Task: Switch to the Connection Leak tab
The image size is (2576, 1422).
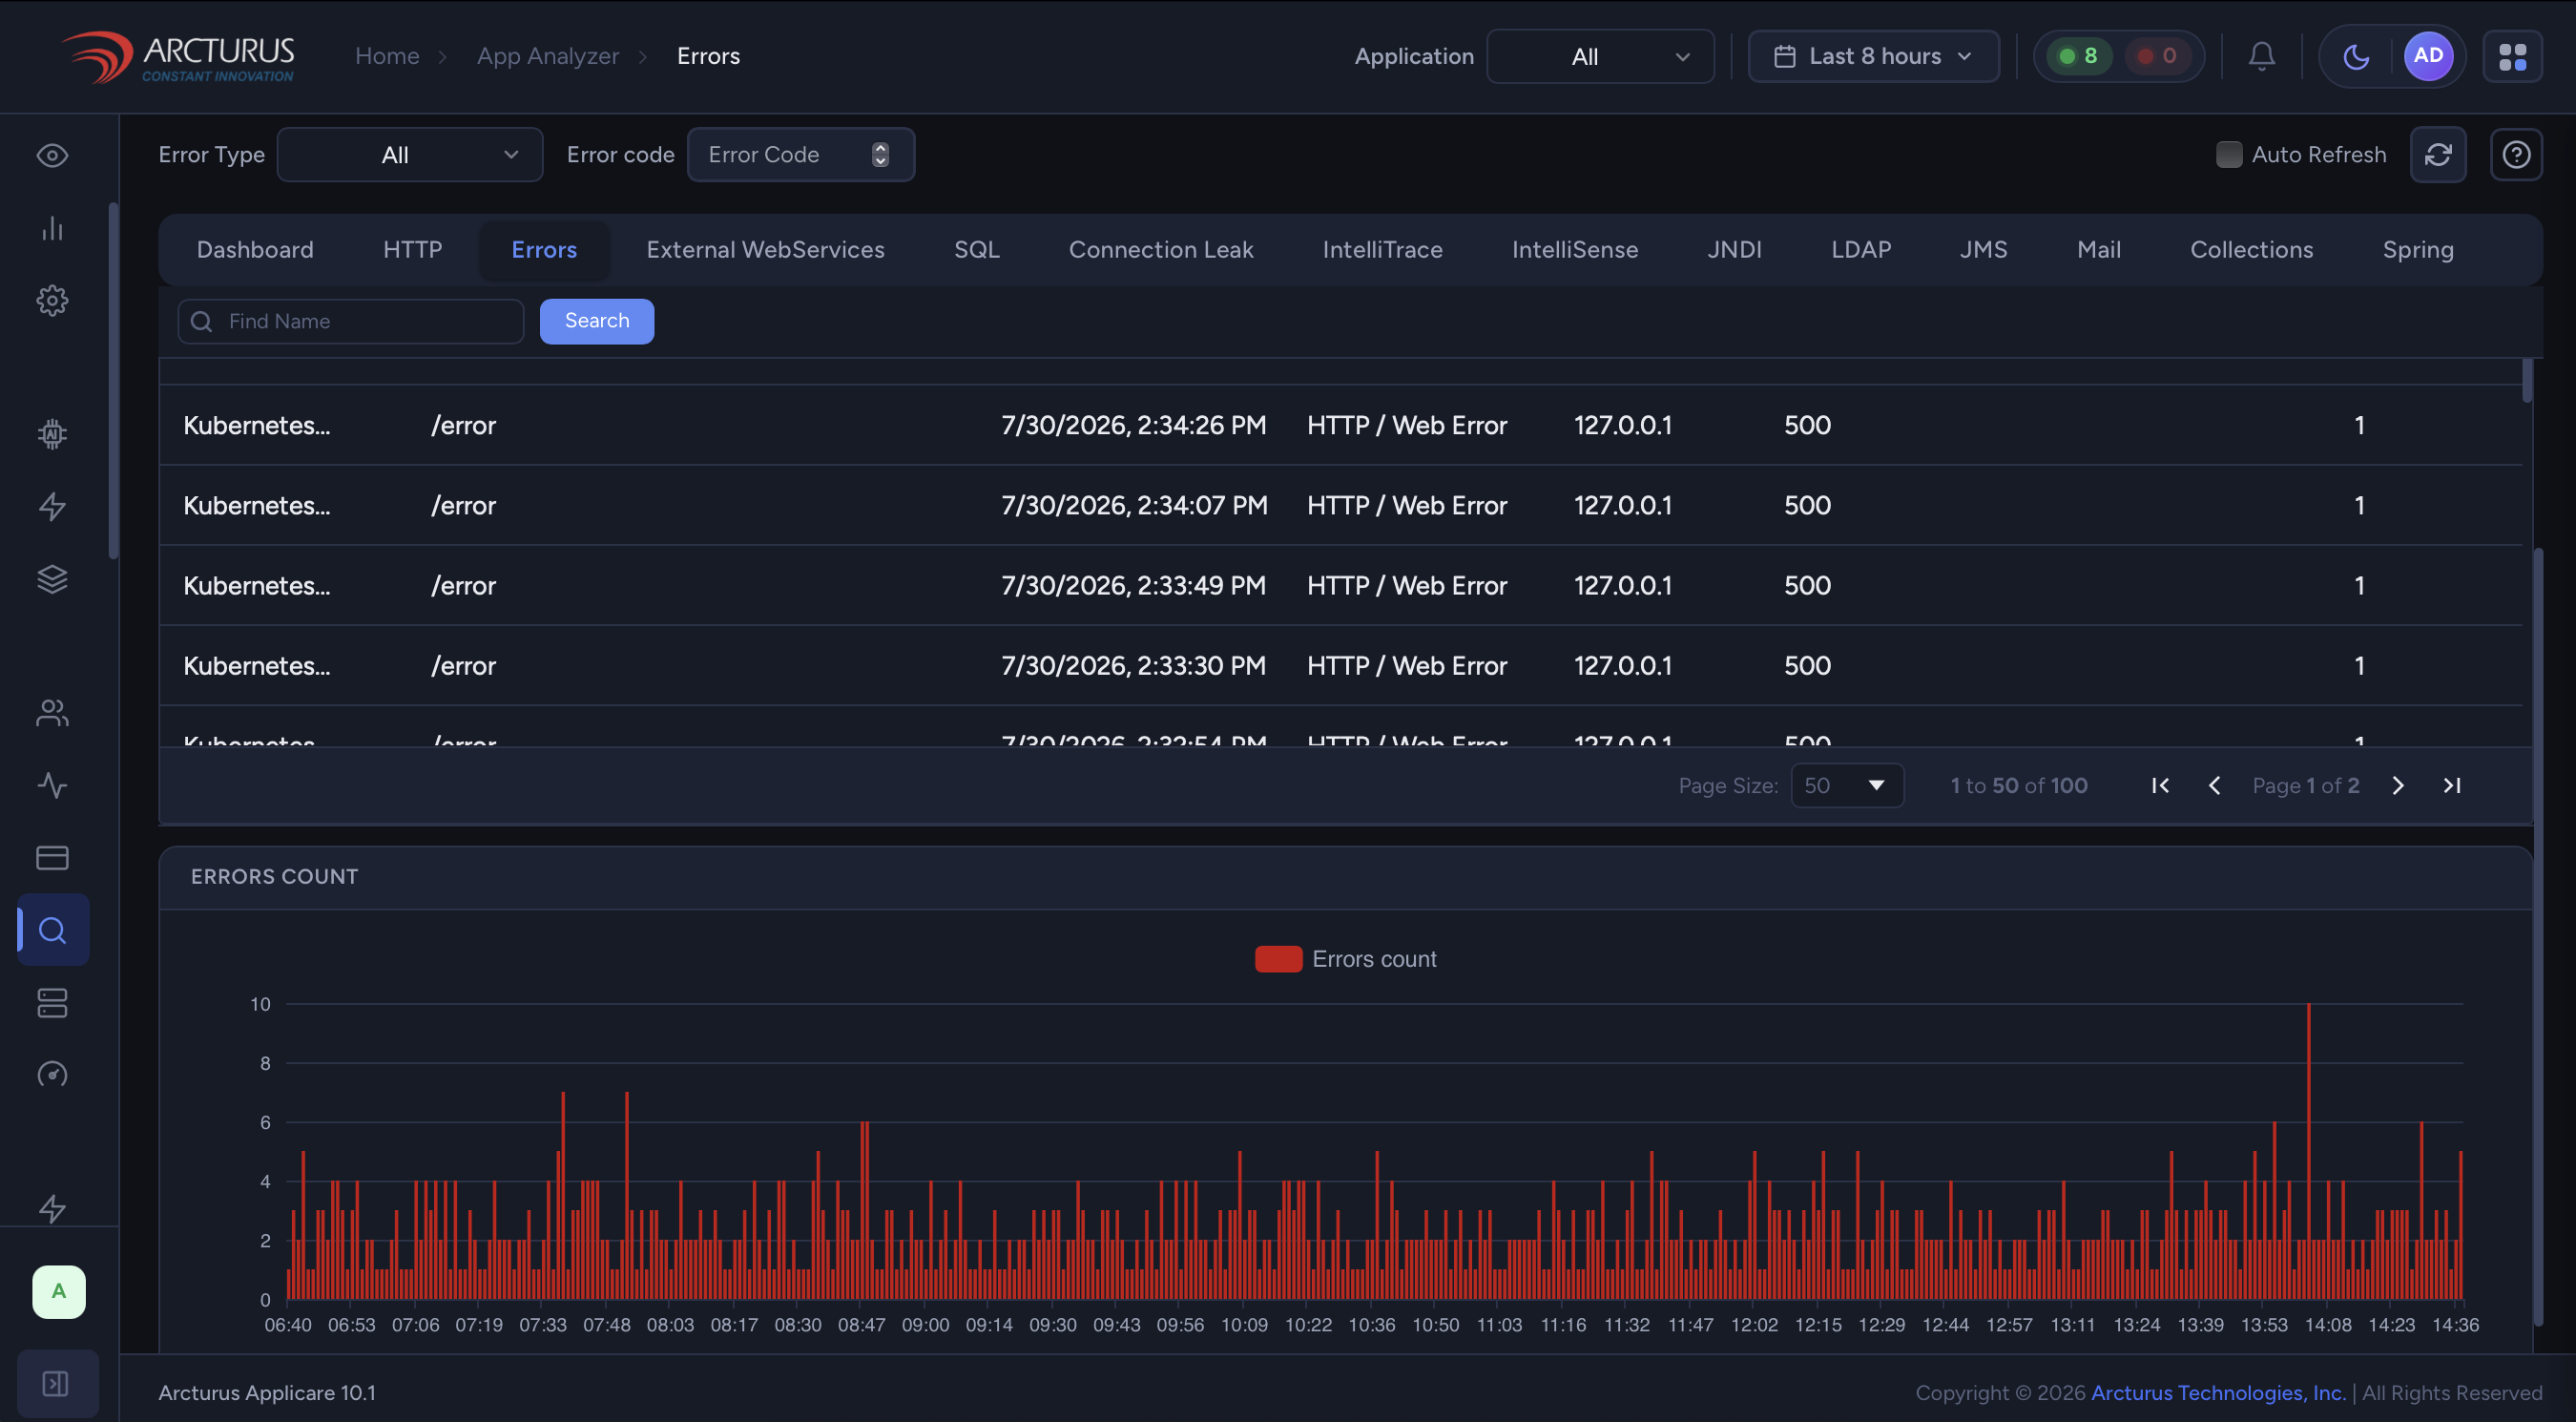Action: pyautogui.click(x=1160, y=250)
